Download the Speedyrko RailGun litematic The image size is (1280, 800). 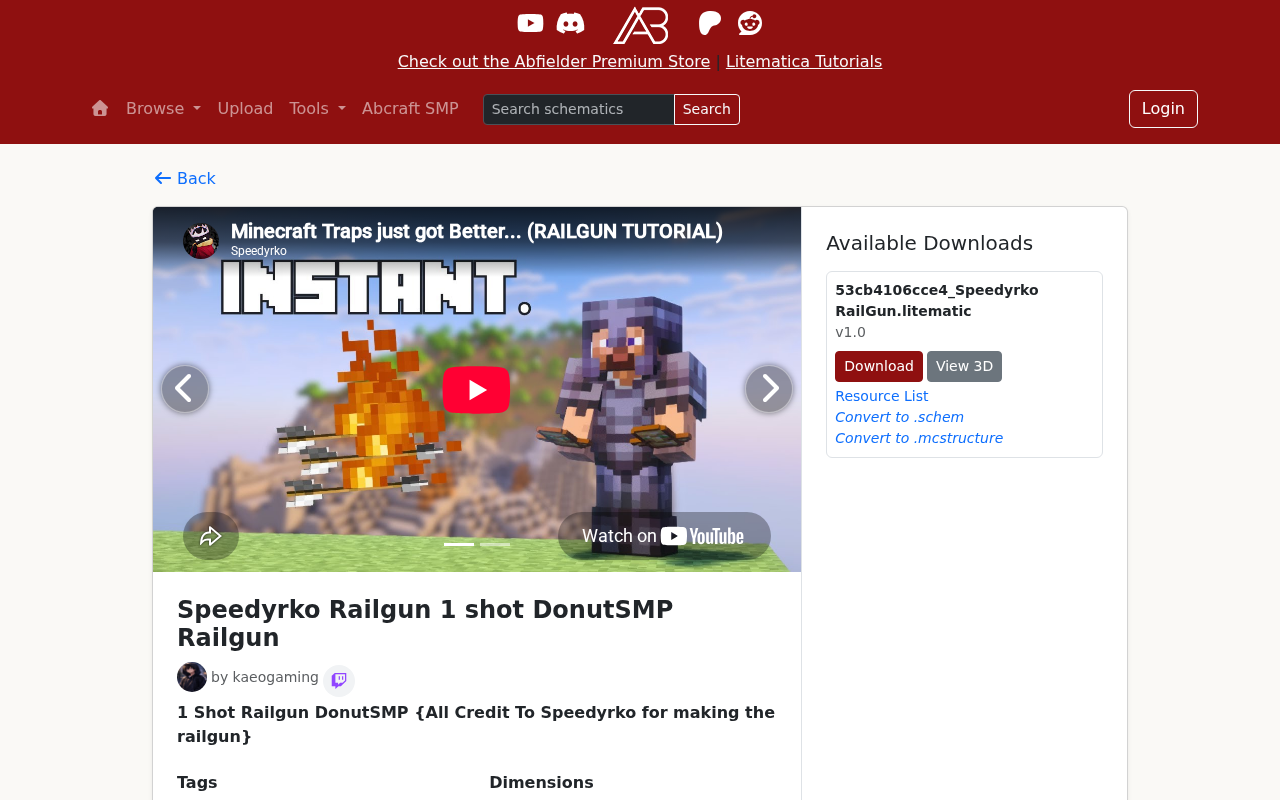click(x=879, y=366)
